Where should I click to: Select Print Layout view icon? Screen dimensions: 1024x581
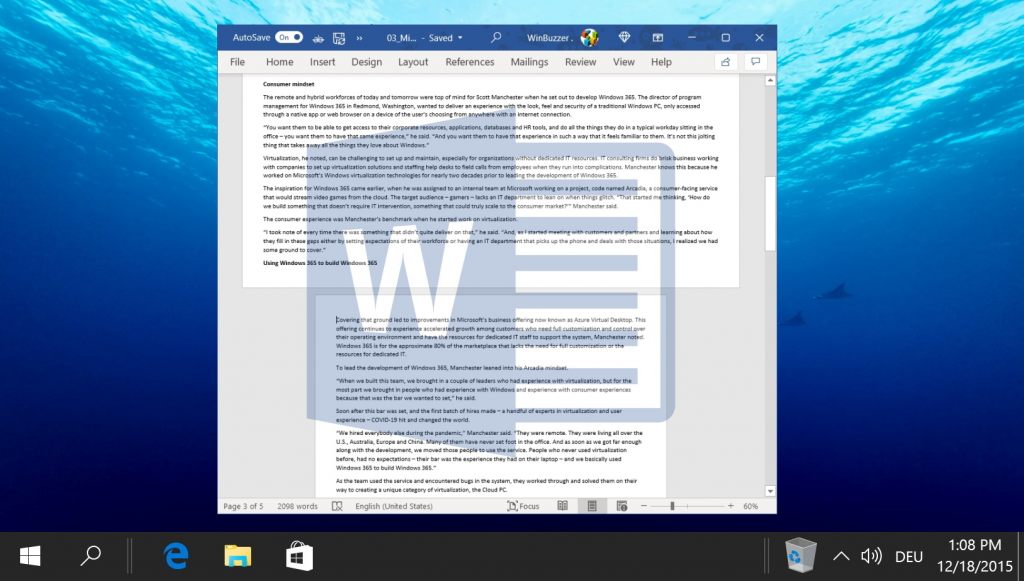(x=592, y=506)
